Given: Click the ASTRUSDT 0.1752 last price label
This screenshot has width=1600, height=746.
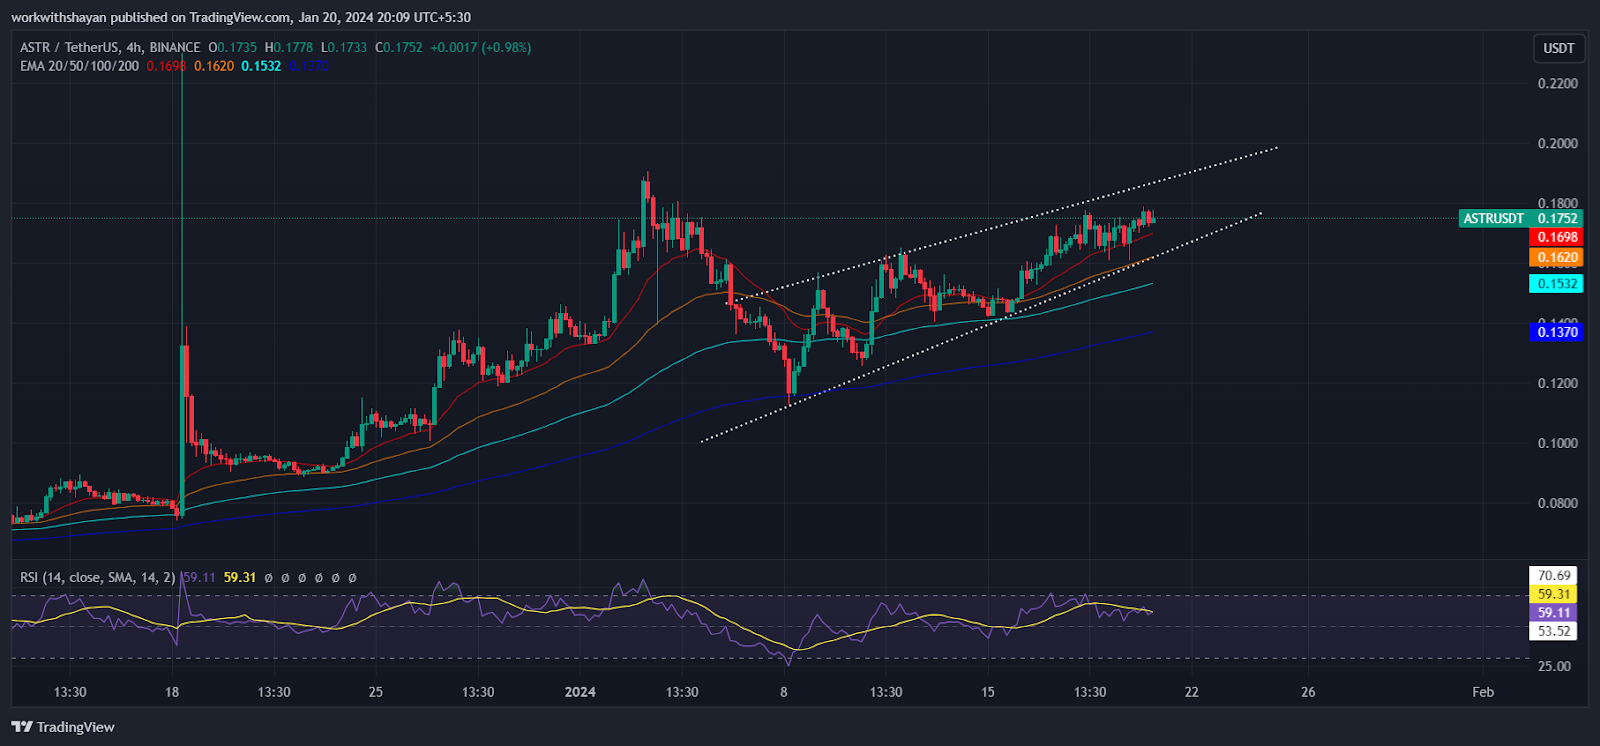Looking at the screenshot, I should 1520,218.
